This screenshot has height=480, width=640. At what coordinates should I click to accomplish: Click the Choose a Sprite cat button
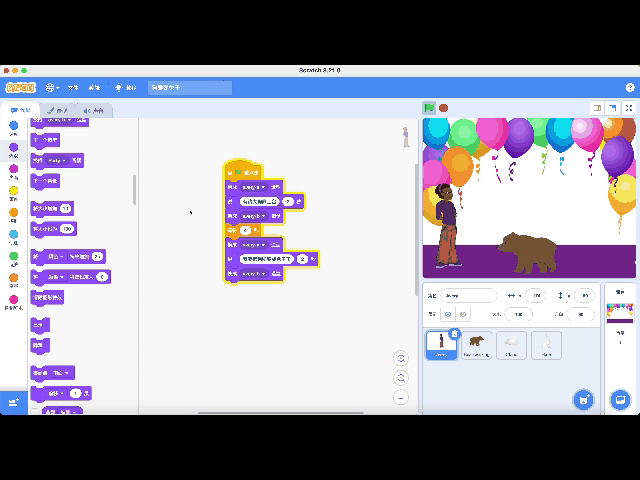[x=583, y=400]
